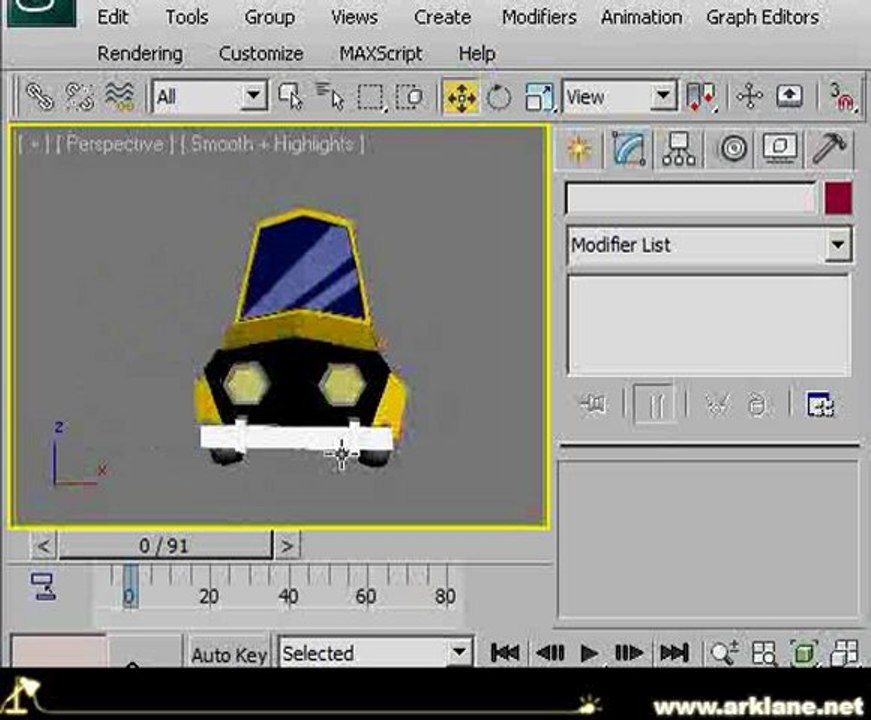Click Select and Manipulate icon

point(749,97)
